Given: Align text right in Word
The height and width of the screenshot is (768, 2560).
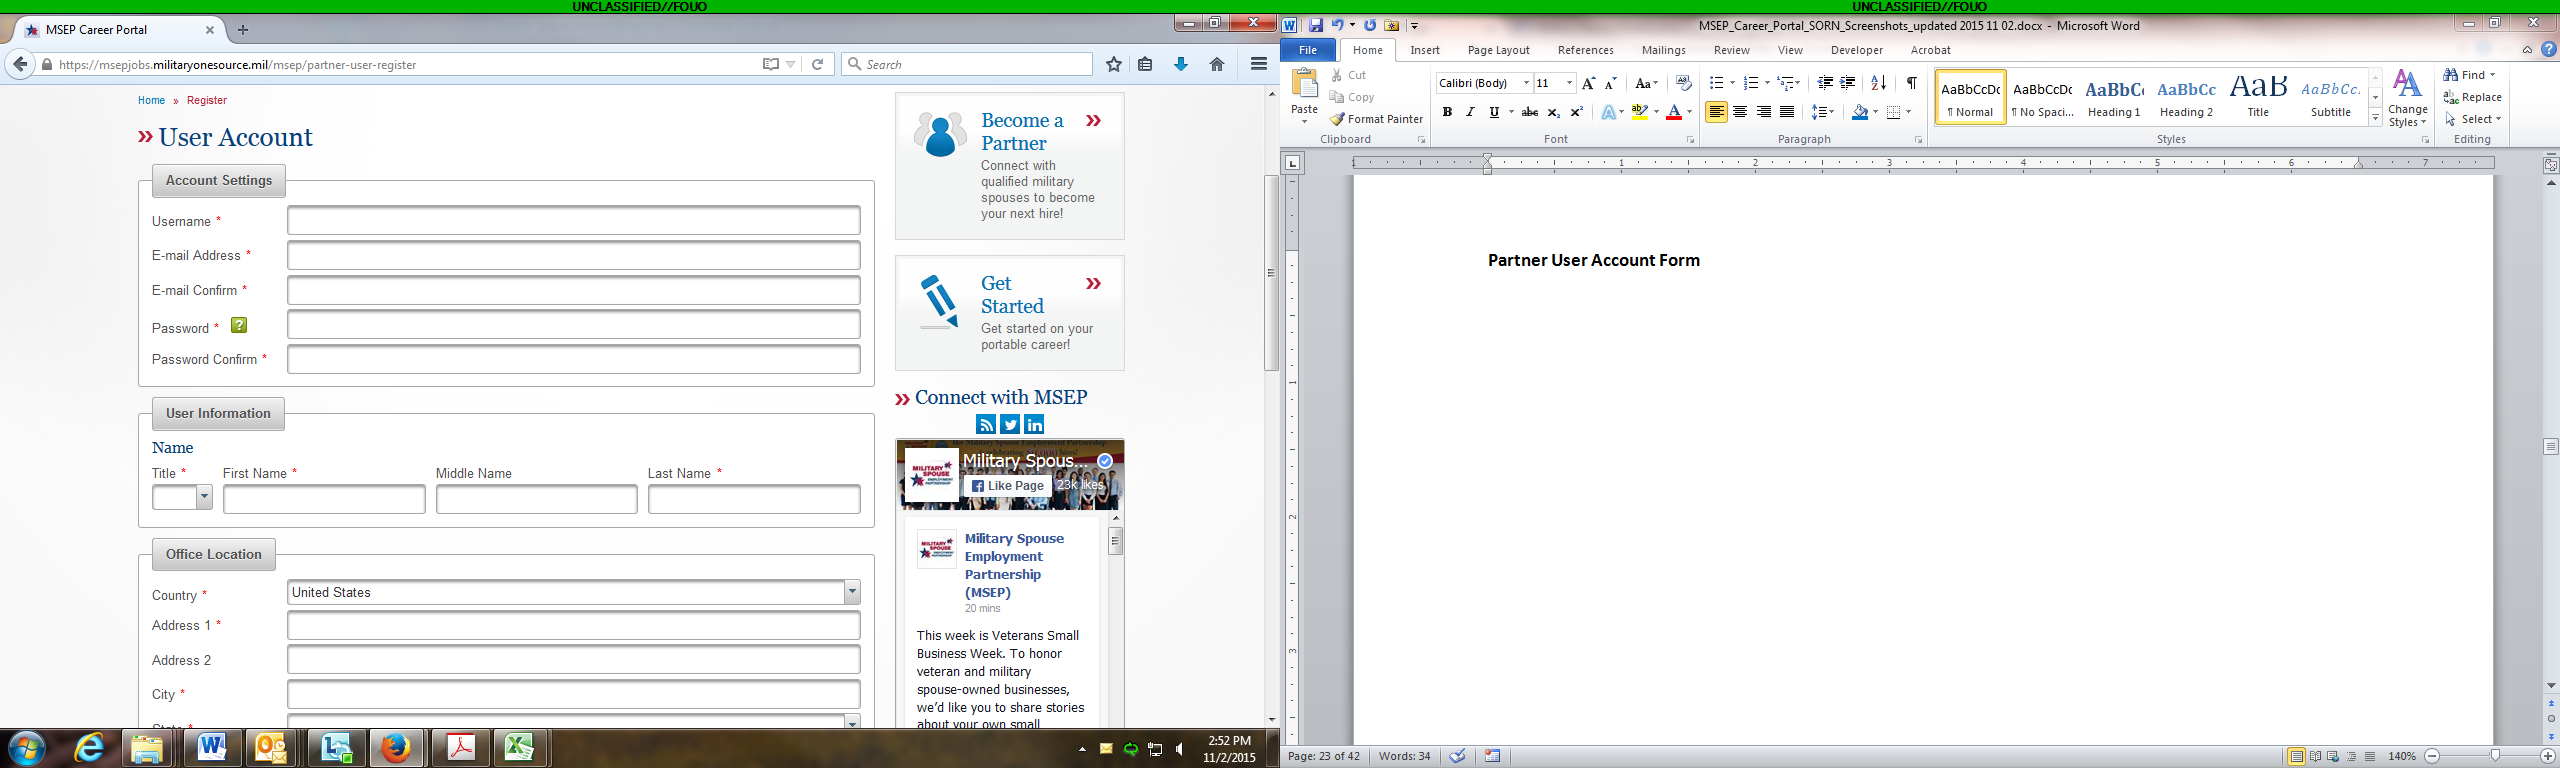Looking at the screenshot, I should click(1763, 112).
